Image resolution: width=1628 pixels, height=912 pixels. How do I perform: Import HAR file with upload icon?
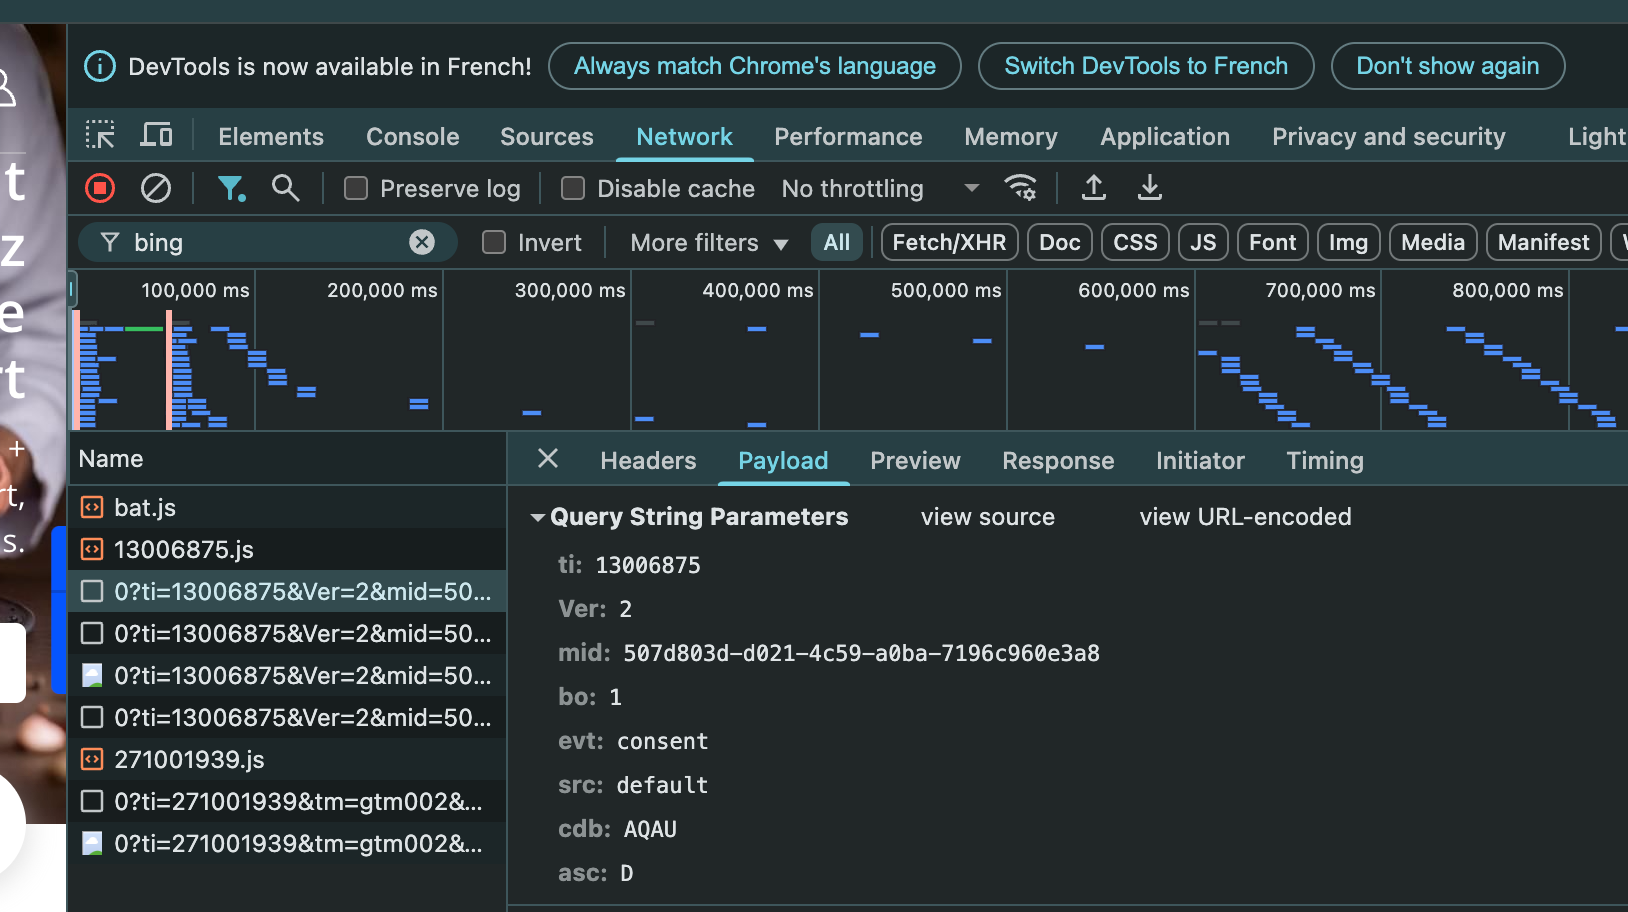tap(1094, 188)
